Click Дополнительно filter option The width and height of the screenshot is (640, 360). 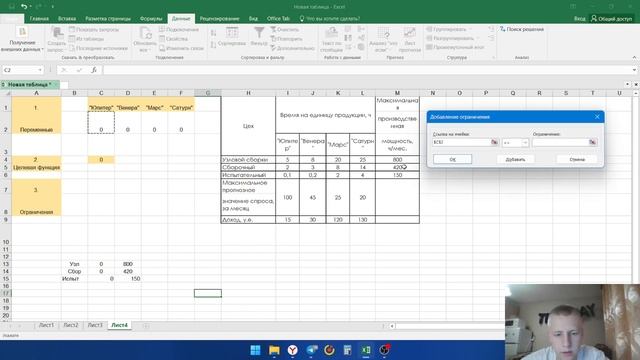pyautogui.click(x=292, y=48)
